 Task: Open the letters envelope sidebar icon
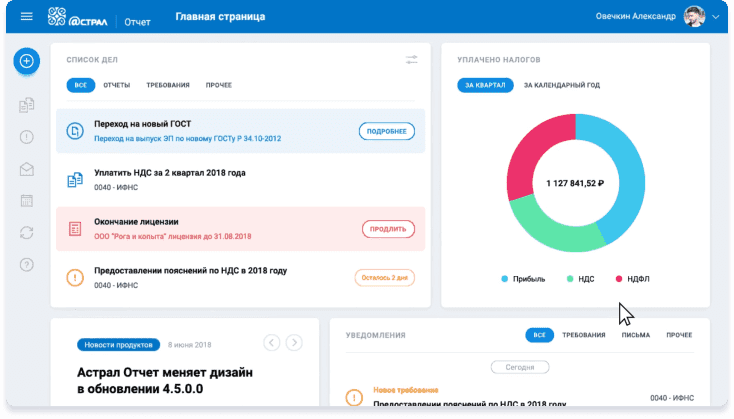pos(27,169)
